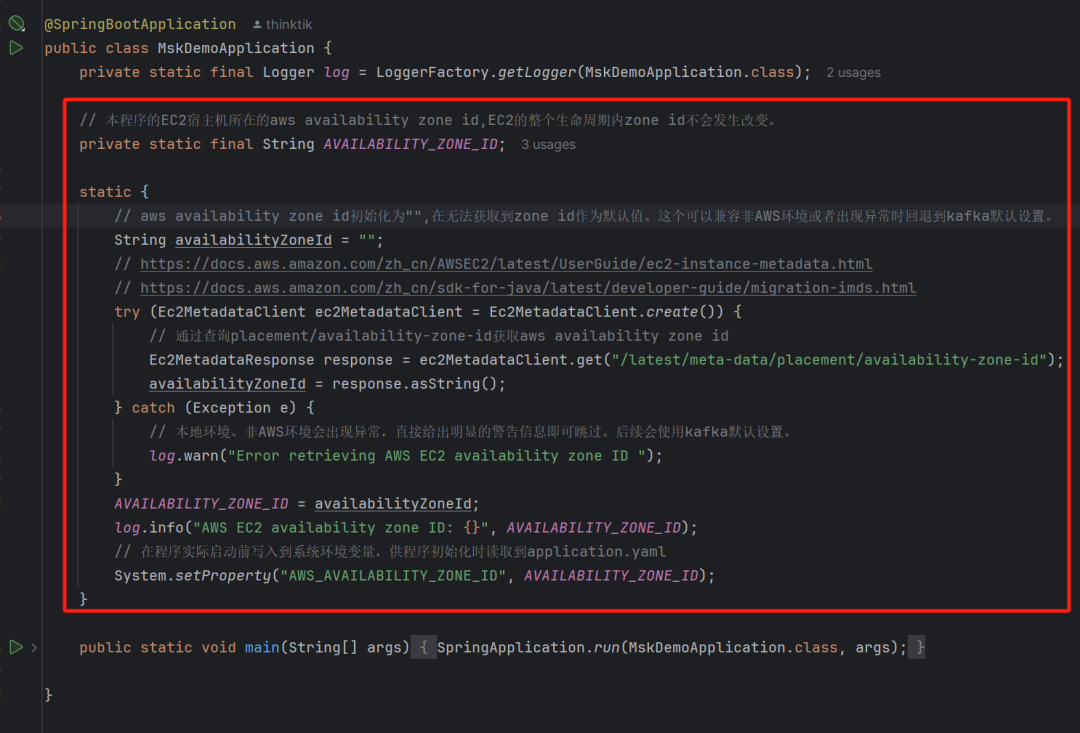Screen dimensions: 1080x733
Task: Open migration-imds.html documentation link
Action: (528, 288)
